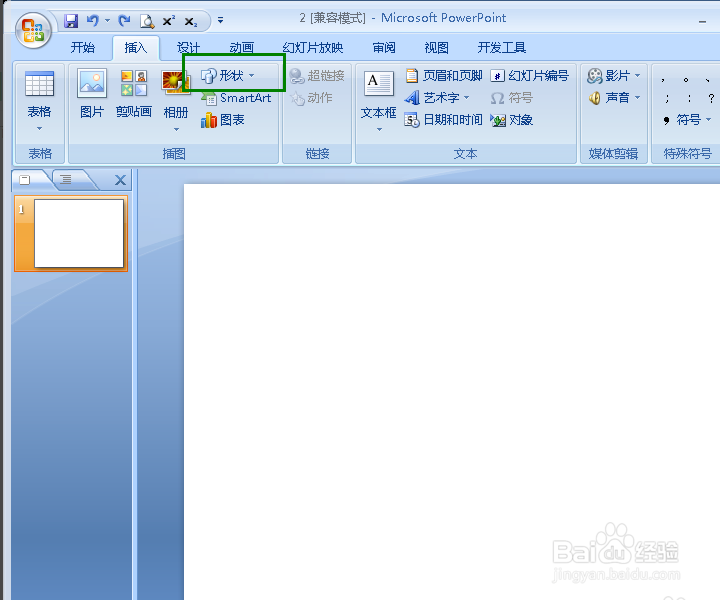Select slide 1 thumbnail
Screen dimensions: 720x600
coord(71,233)
